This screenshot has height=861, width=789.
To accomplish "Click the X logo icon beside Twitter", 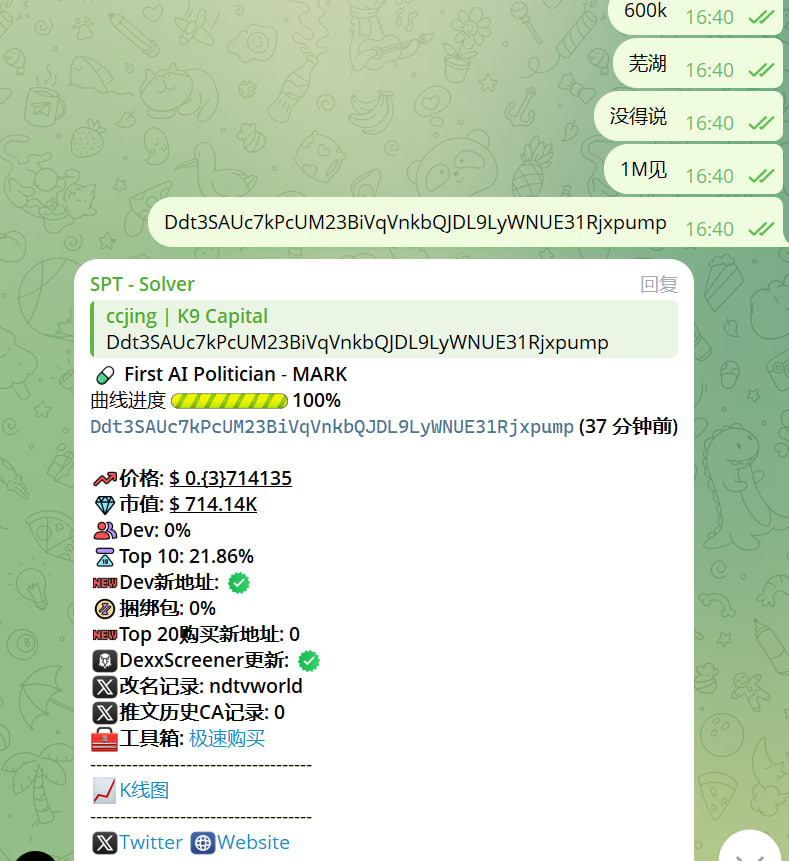I will [x=104, y=843].
